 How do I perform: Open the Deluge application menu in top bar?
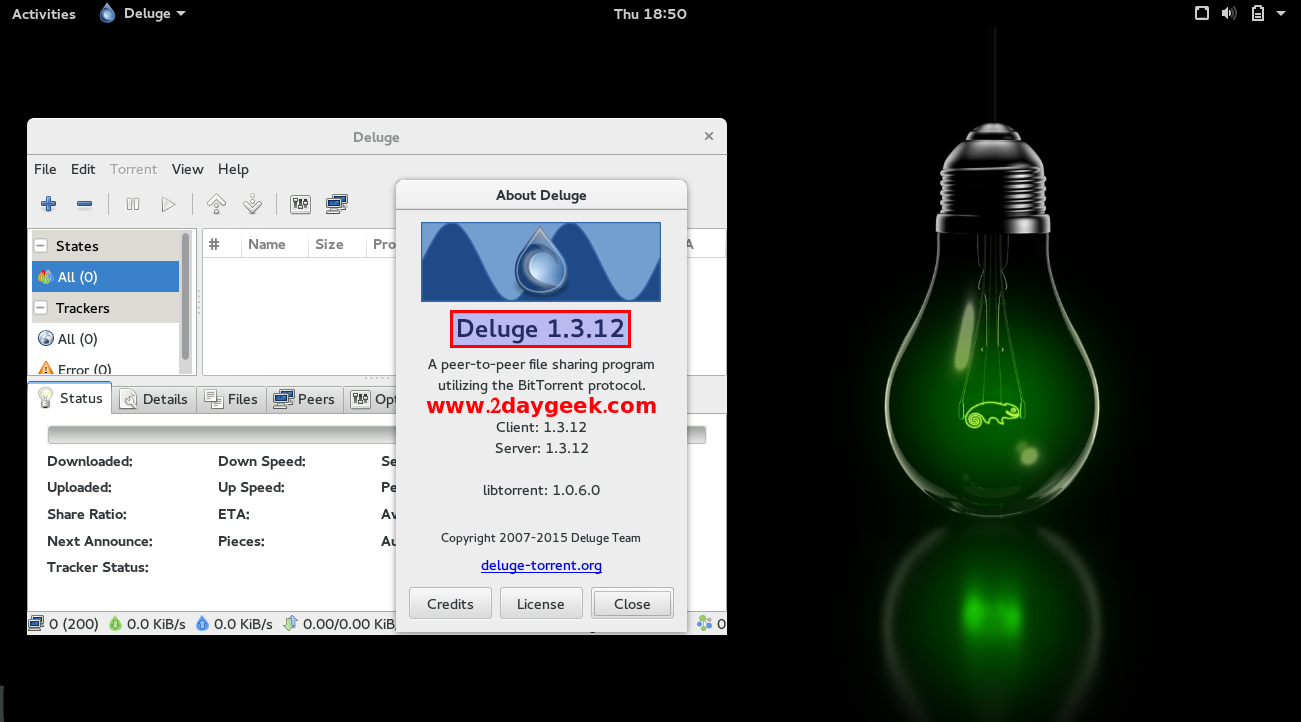point(143,14)
